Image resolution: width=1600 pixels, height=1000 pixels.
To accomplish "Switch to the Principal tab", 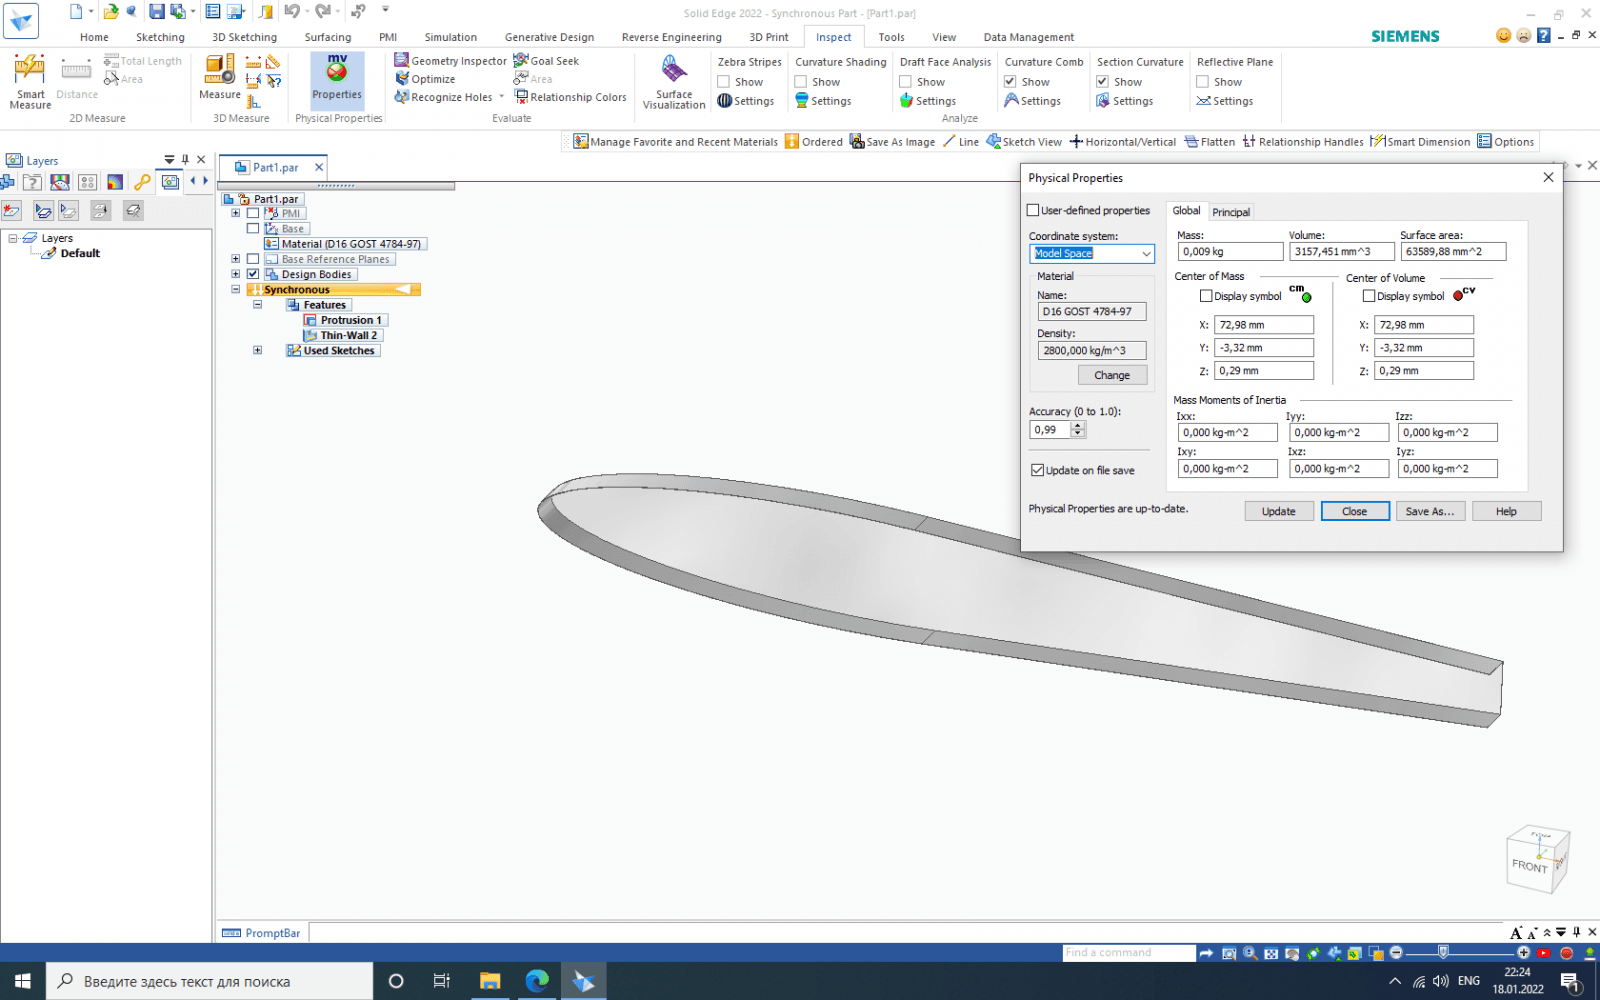I will click(1231, 212).
